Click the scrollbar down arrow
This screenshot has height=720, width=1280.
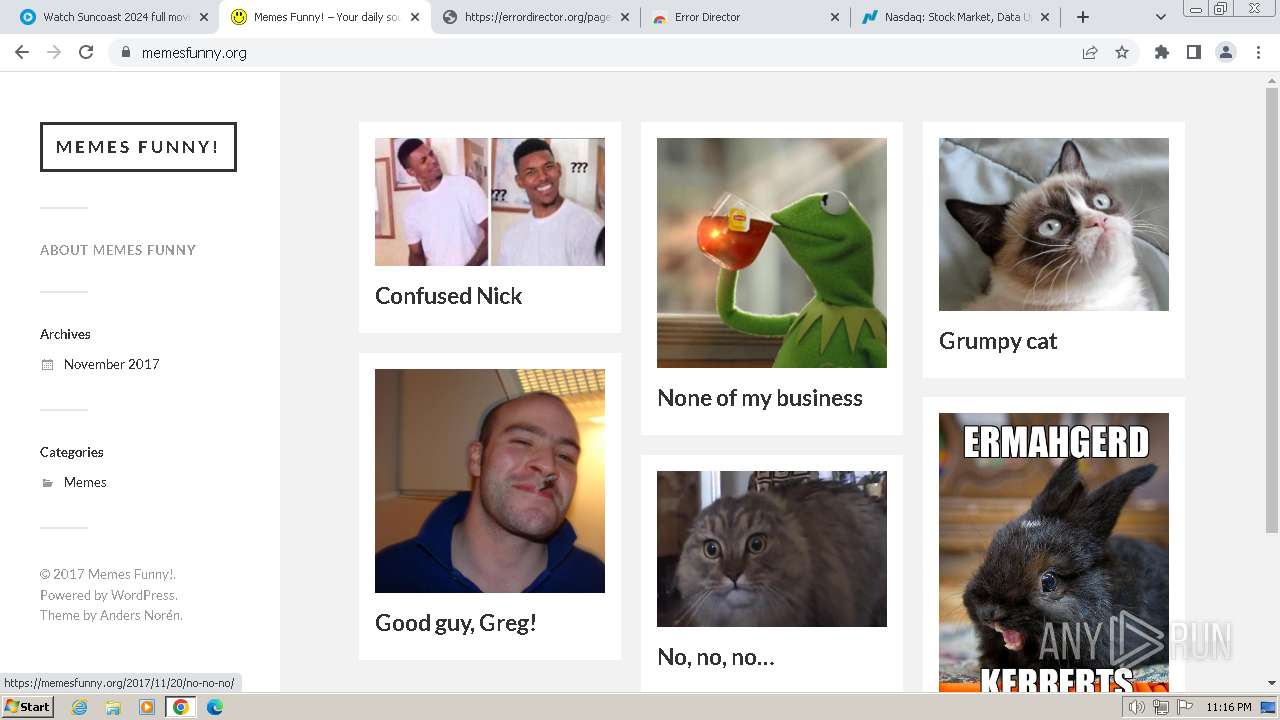coord(1272,684)
